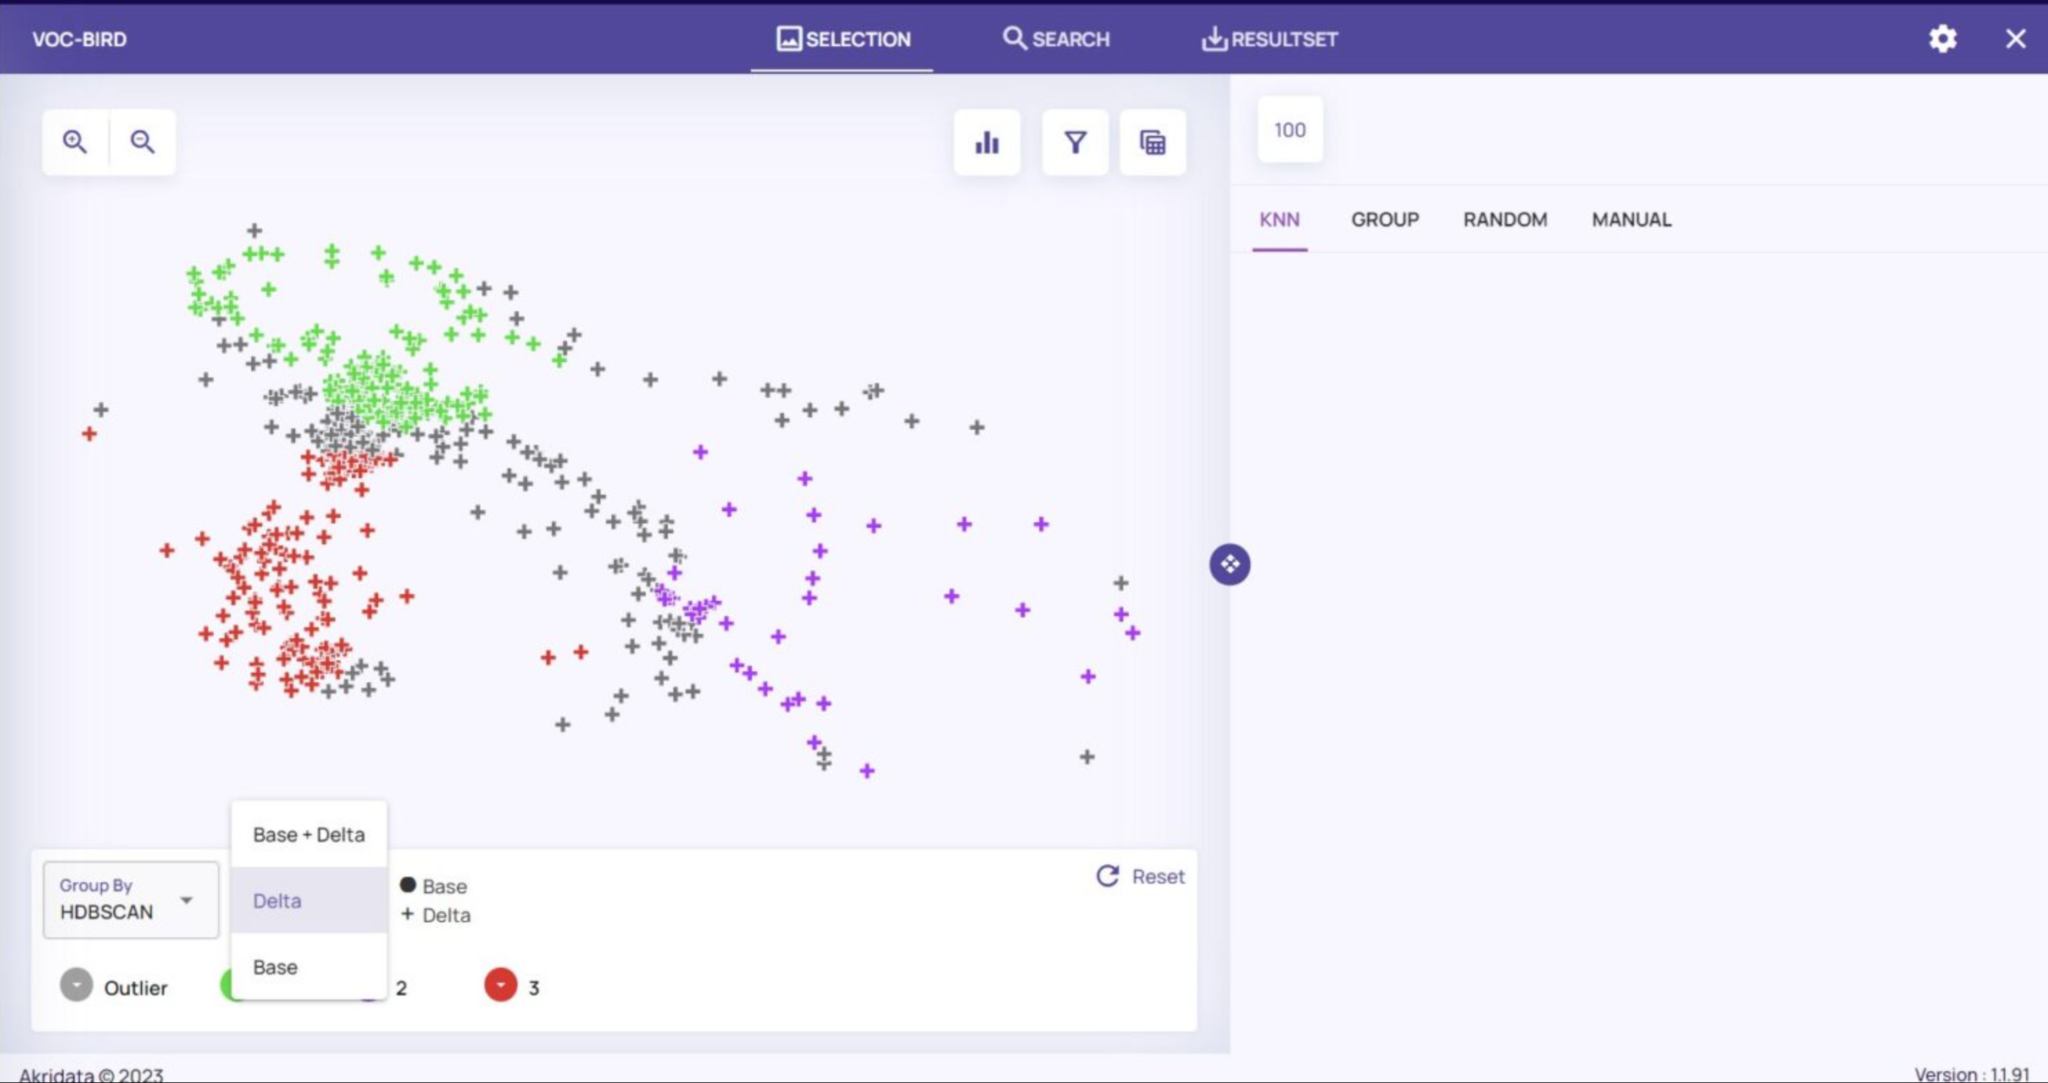Screen dimensions: 2048x1083
Task: Toggle the red cluster 3 swatch
Action: [501, 986]
